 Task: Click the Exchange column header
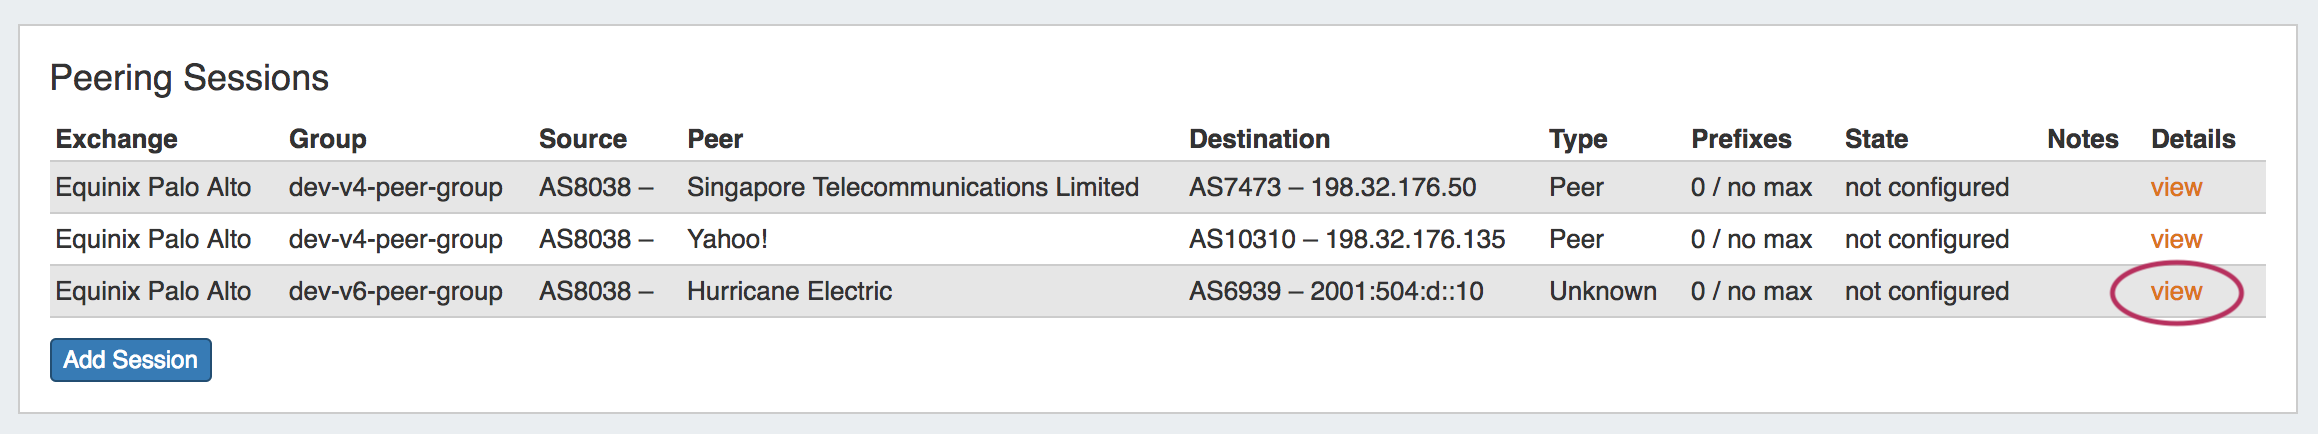tap(116, 139)
